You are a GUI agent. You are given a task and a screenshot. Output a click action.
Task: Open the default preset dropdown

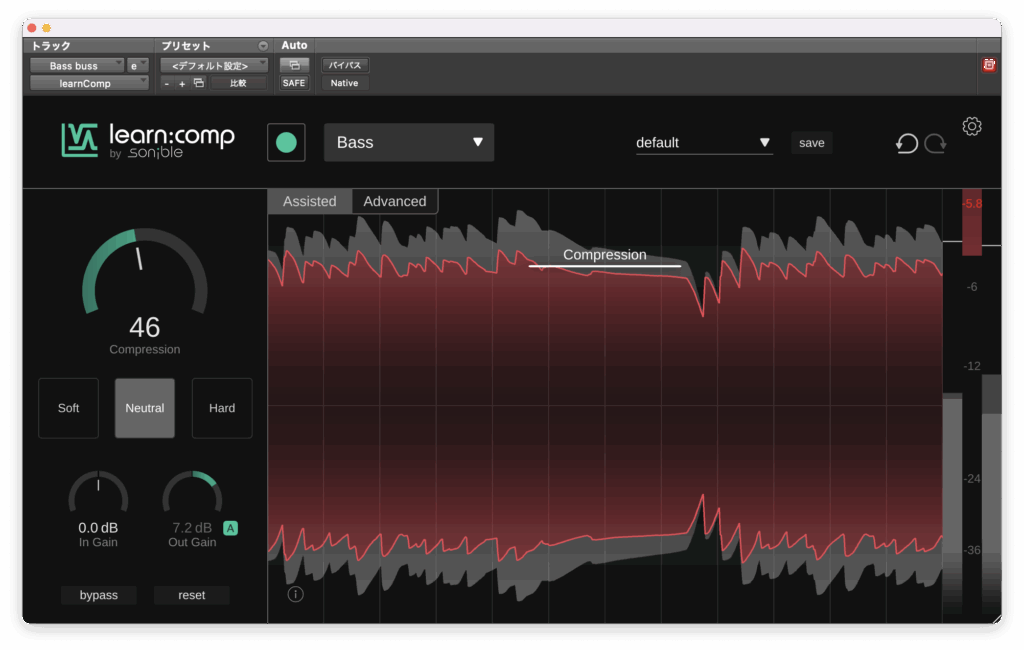(704, 142)
